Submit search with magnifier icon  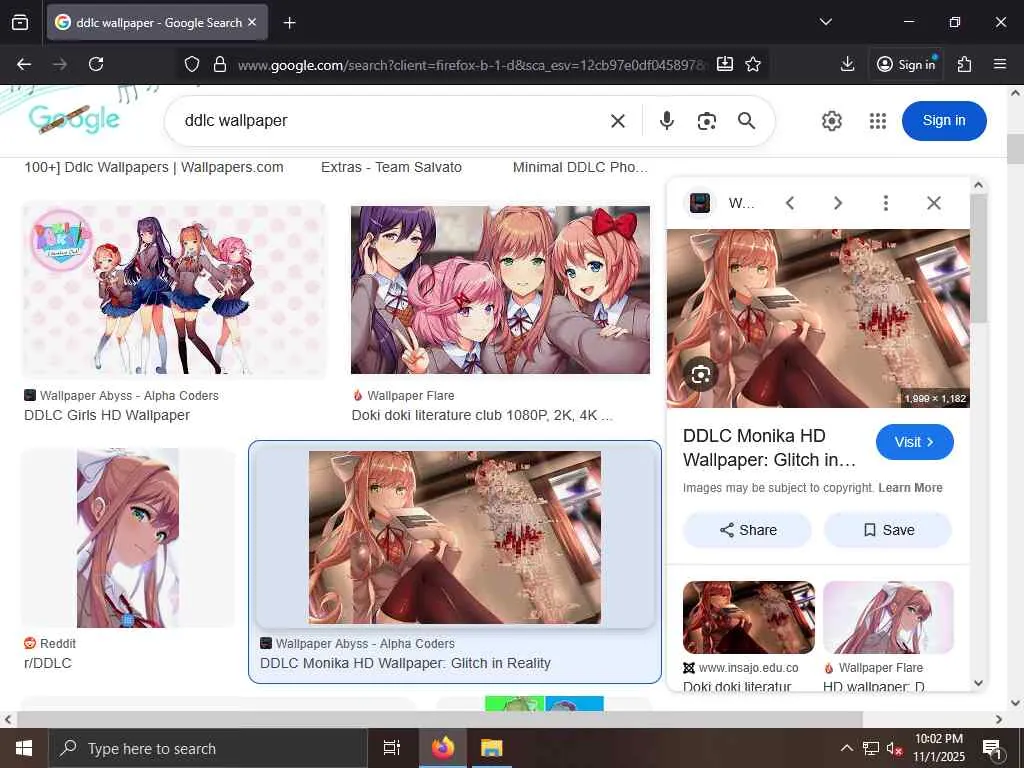point(746,121)
